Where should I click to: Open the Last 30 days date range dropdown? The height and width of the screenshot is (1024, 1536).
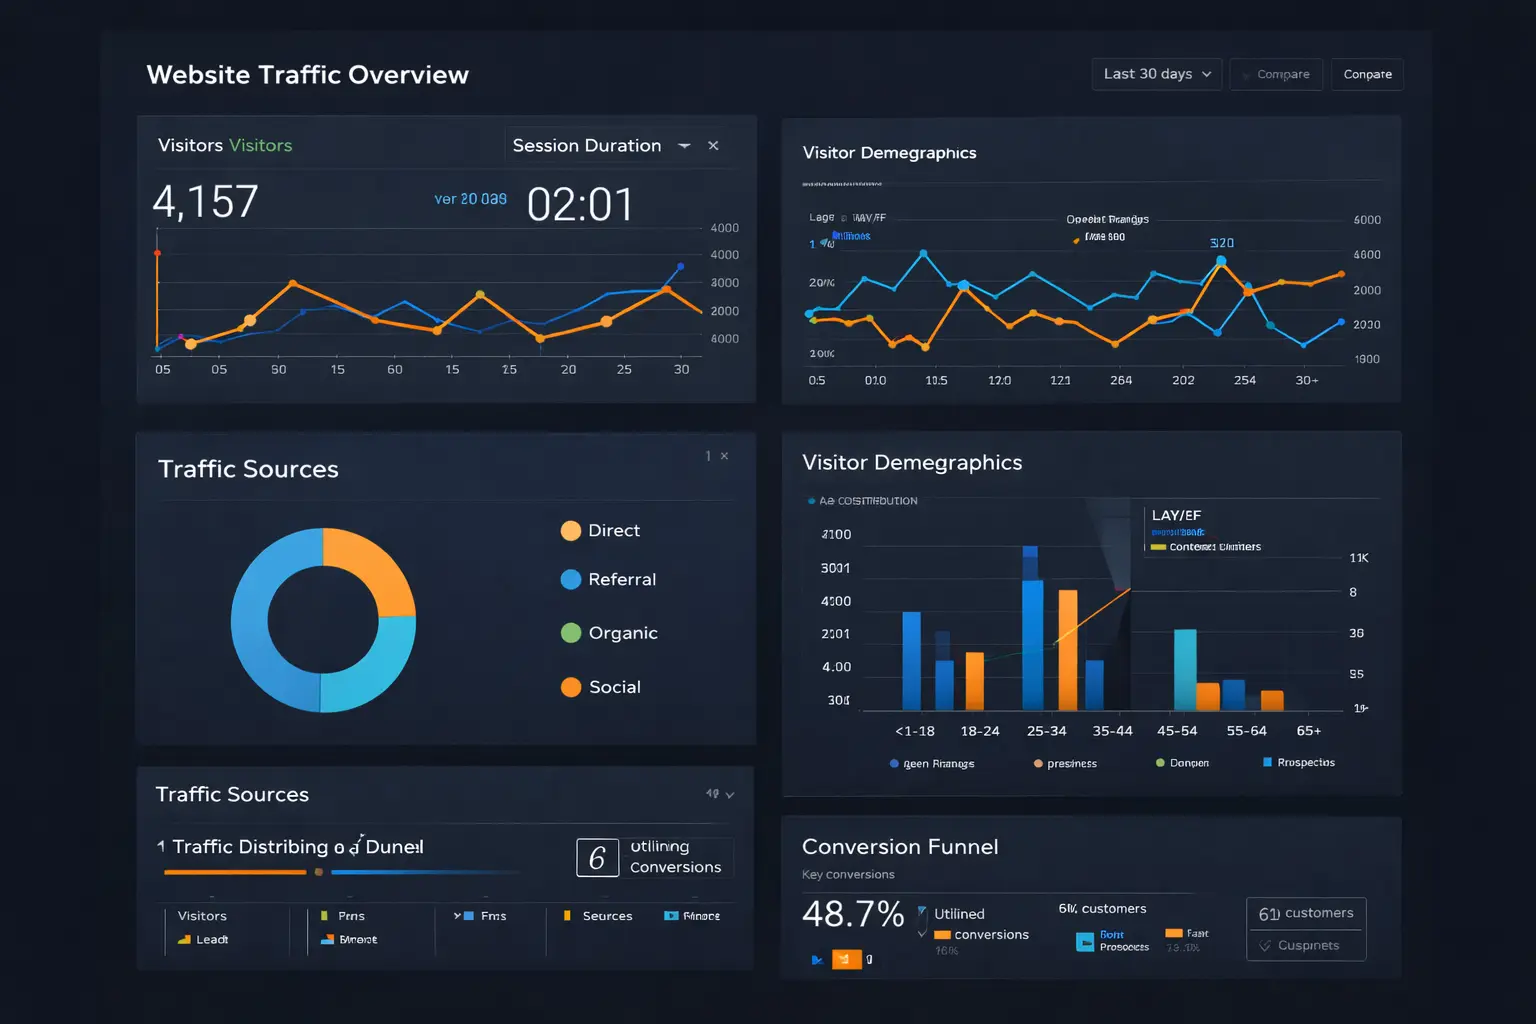click(1156, 74)
